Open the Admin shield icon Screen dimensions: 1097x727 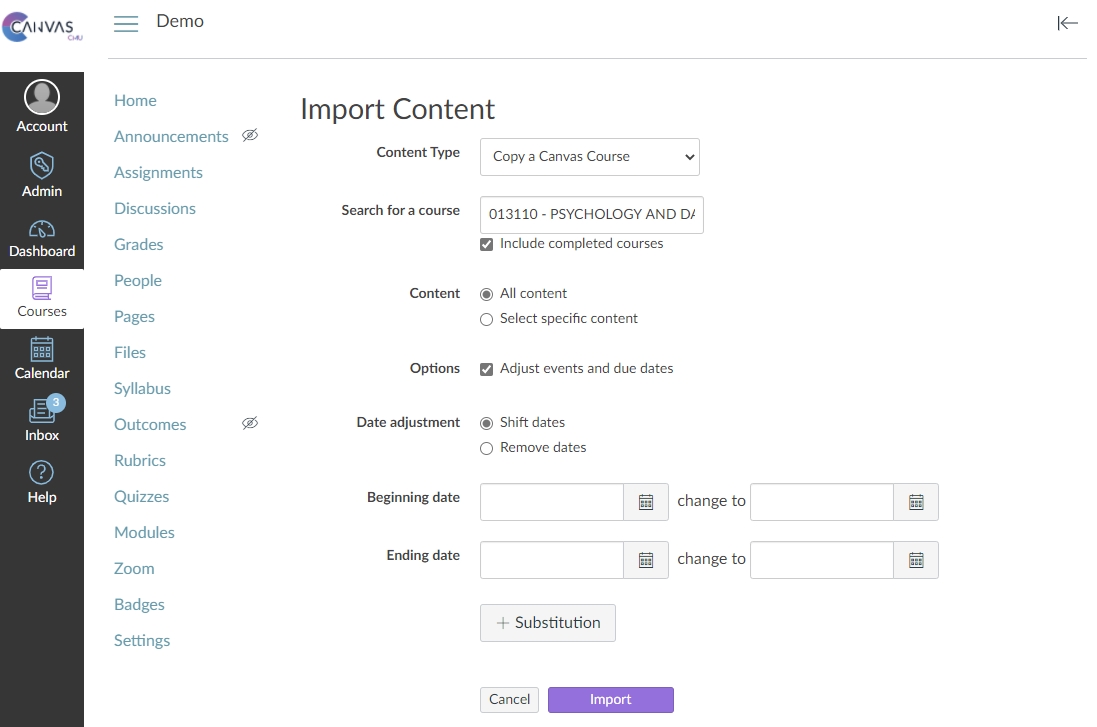click(42, 166)
